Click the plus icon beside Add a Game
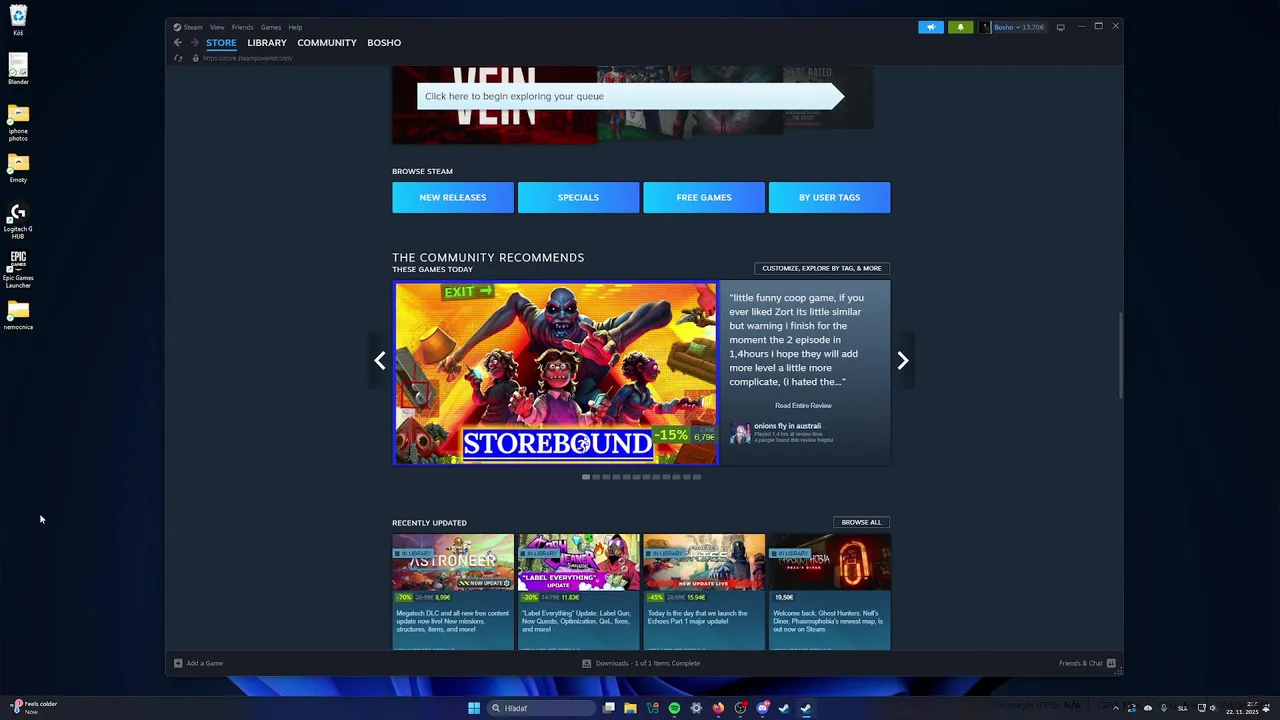This screenshot has width=1280, height=720. (x=178, y=663)
